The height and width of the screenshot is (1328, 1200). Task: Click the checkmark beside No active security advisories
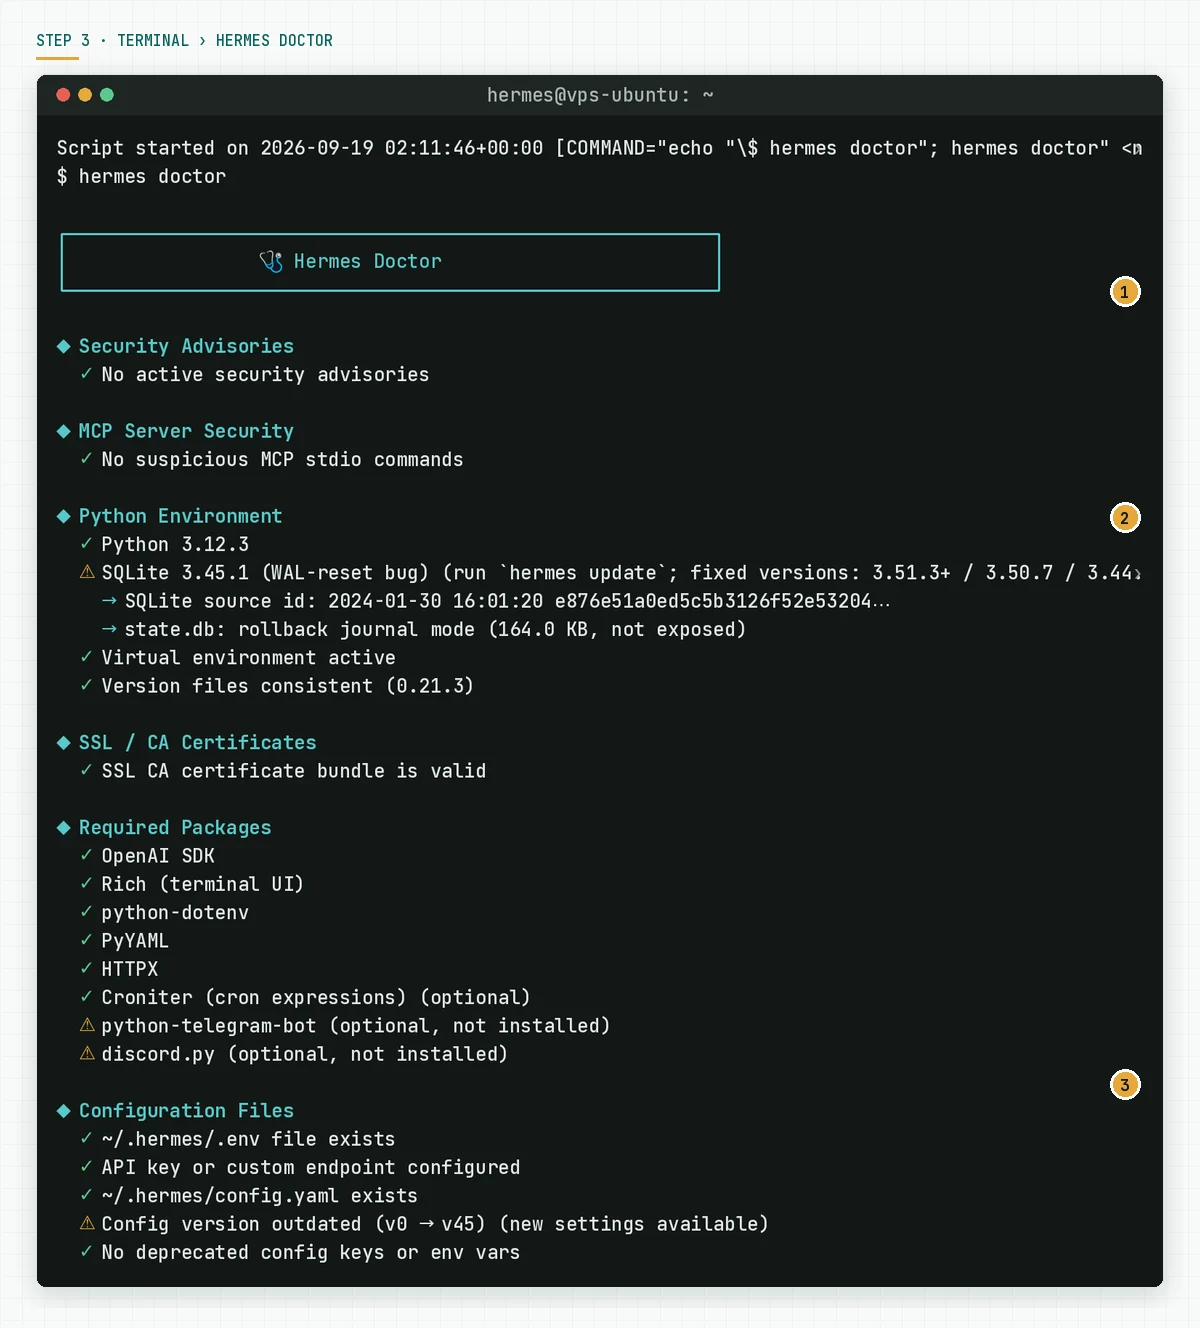click(87, 374)
